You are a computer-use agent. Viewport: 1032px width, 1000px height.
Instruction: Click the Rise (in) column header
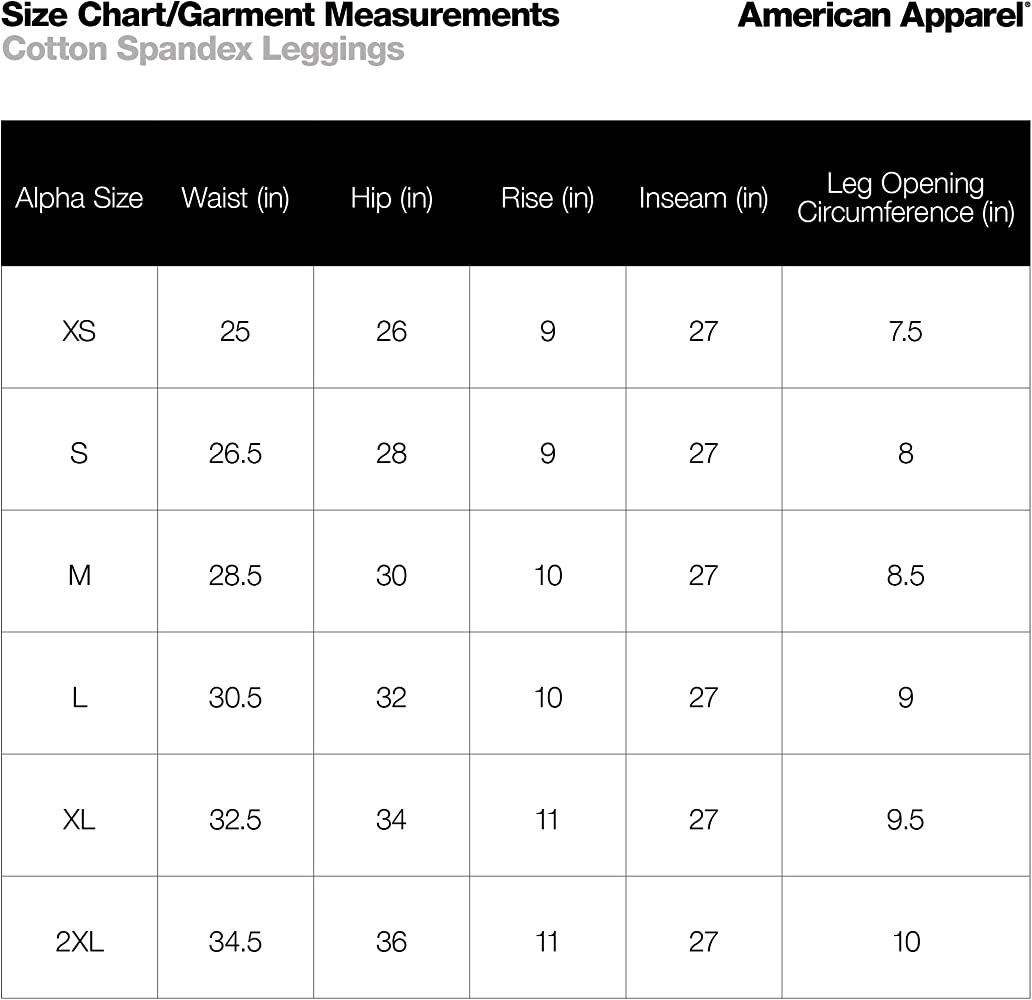click(547, 198)
